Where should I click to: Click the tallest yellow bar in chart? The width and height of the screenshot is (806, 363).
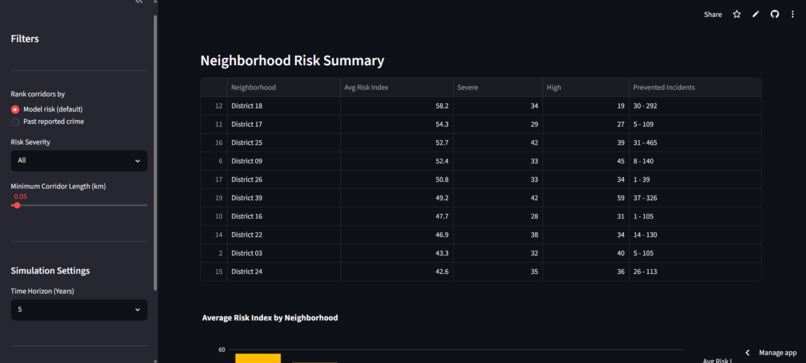[x=258, y=358]
